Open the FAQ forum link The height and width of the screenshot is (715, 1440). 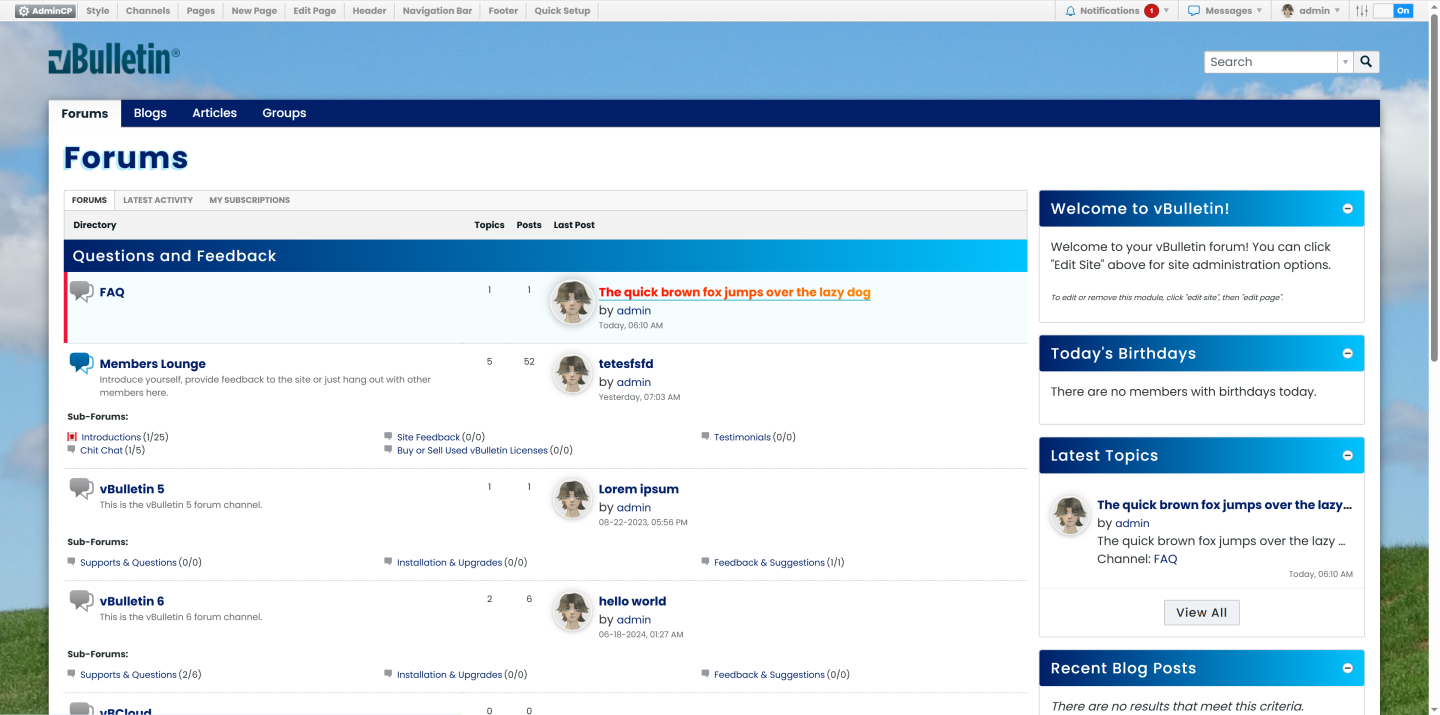112,292
